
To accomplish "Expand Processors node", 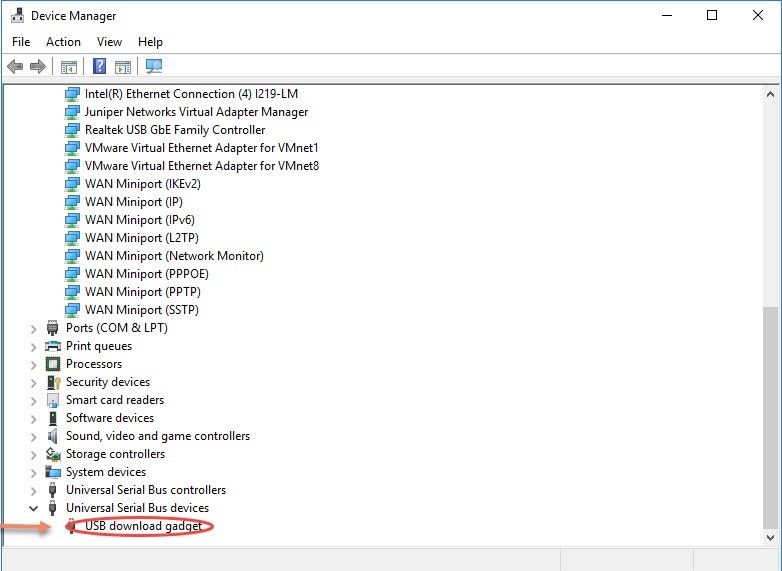I will 33,365.
